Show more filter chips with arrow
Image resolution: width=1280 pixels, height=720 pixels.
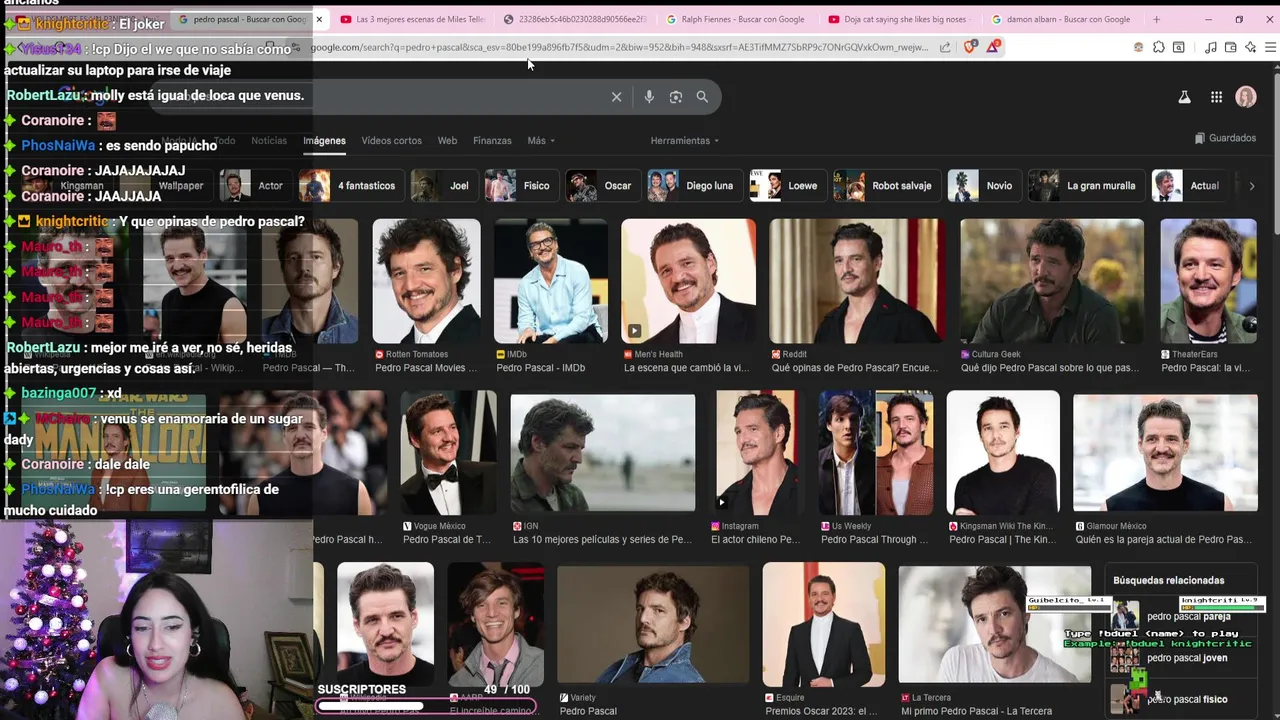pos(1251,186)
